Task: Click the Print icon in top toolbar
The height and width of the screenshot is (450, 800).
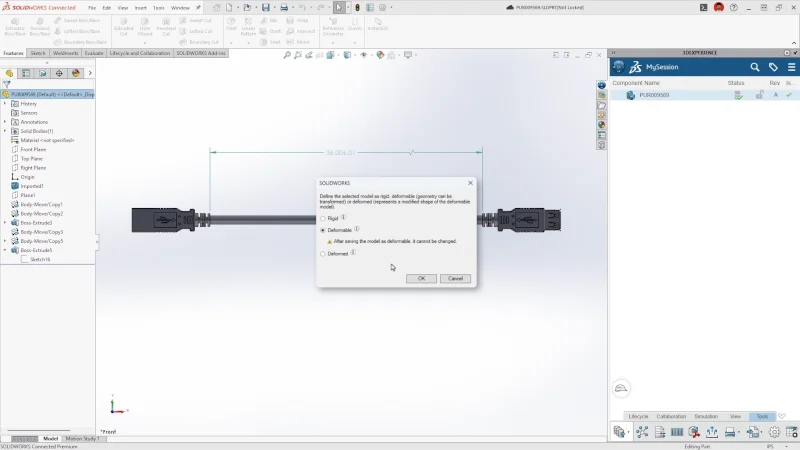Action: (x=284, y=7)
